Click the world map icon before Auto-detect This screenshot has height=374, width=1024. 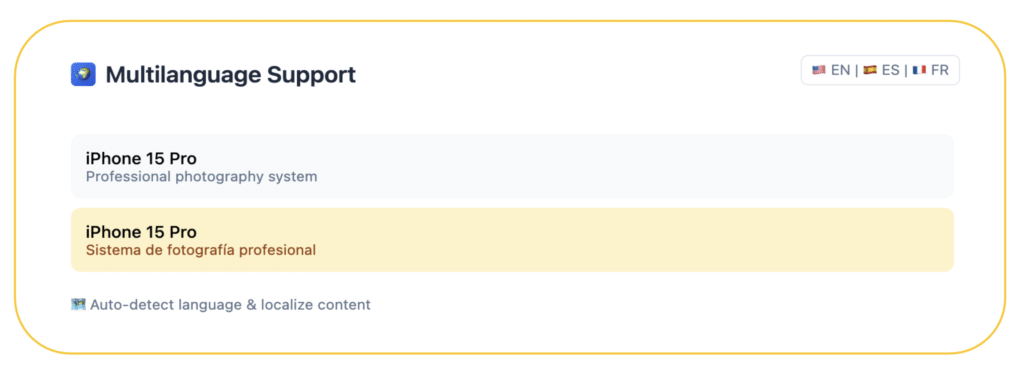pos(78,304)
